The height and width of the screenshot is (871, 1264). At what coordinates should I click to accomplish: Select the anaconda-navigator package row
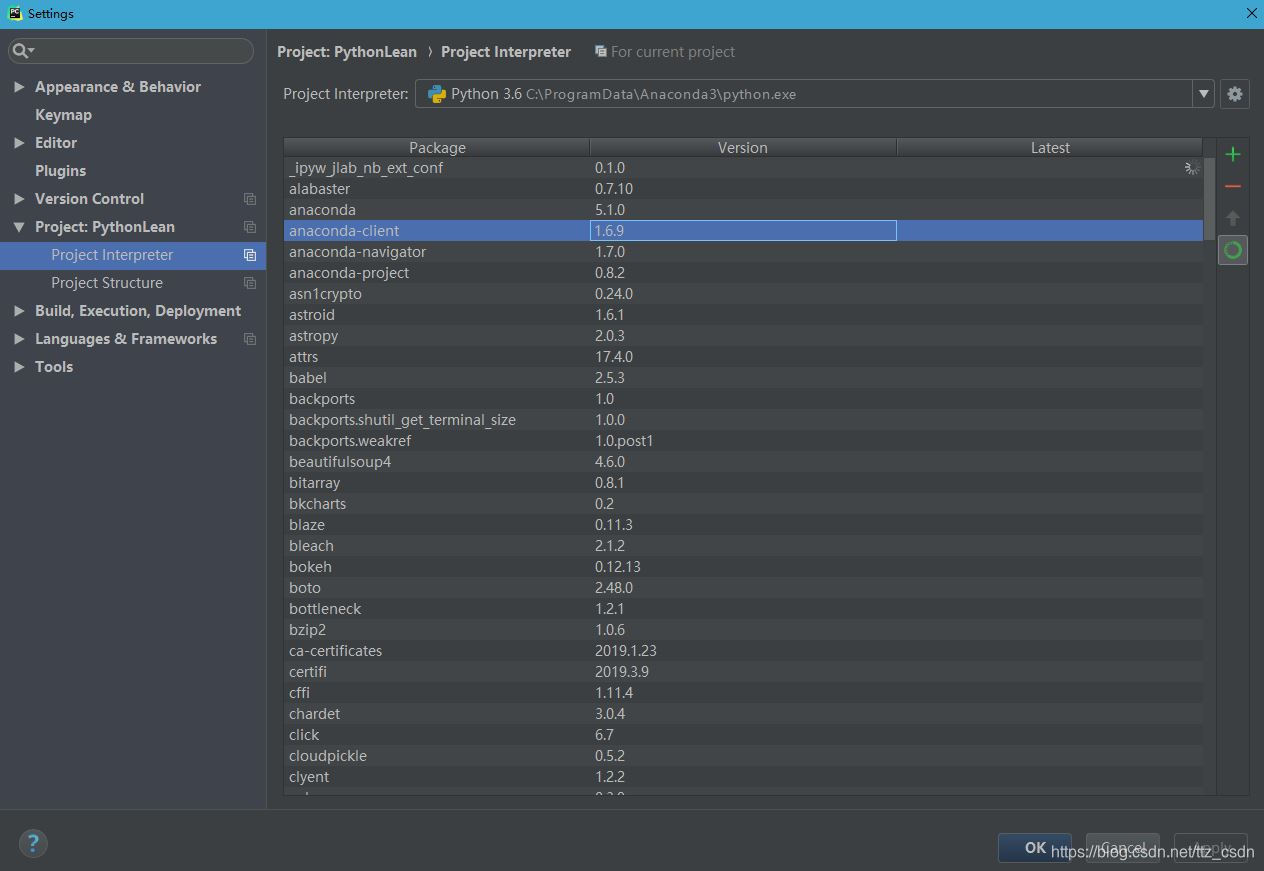743,252
